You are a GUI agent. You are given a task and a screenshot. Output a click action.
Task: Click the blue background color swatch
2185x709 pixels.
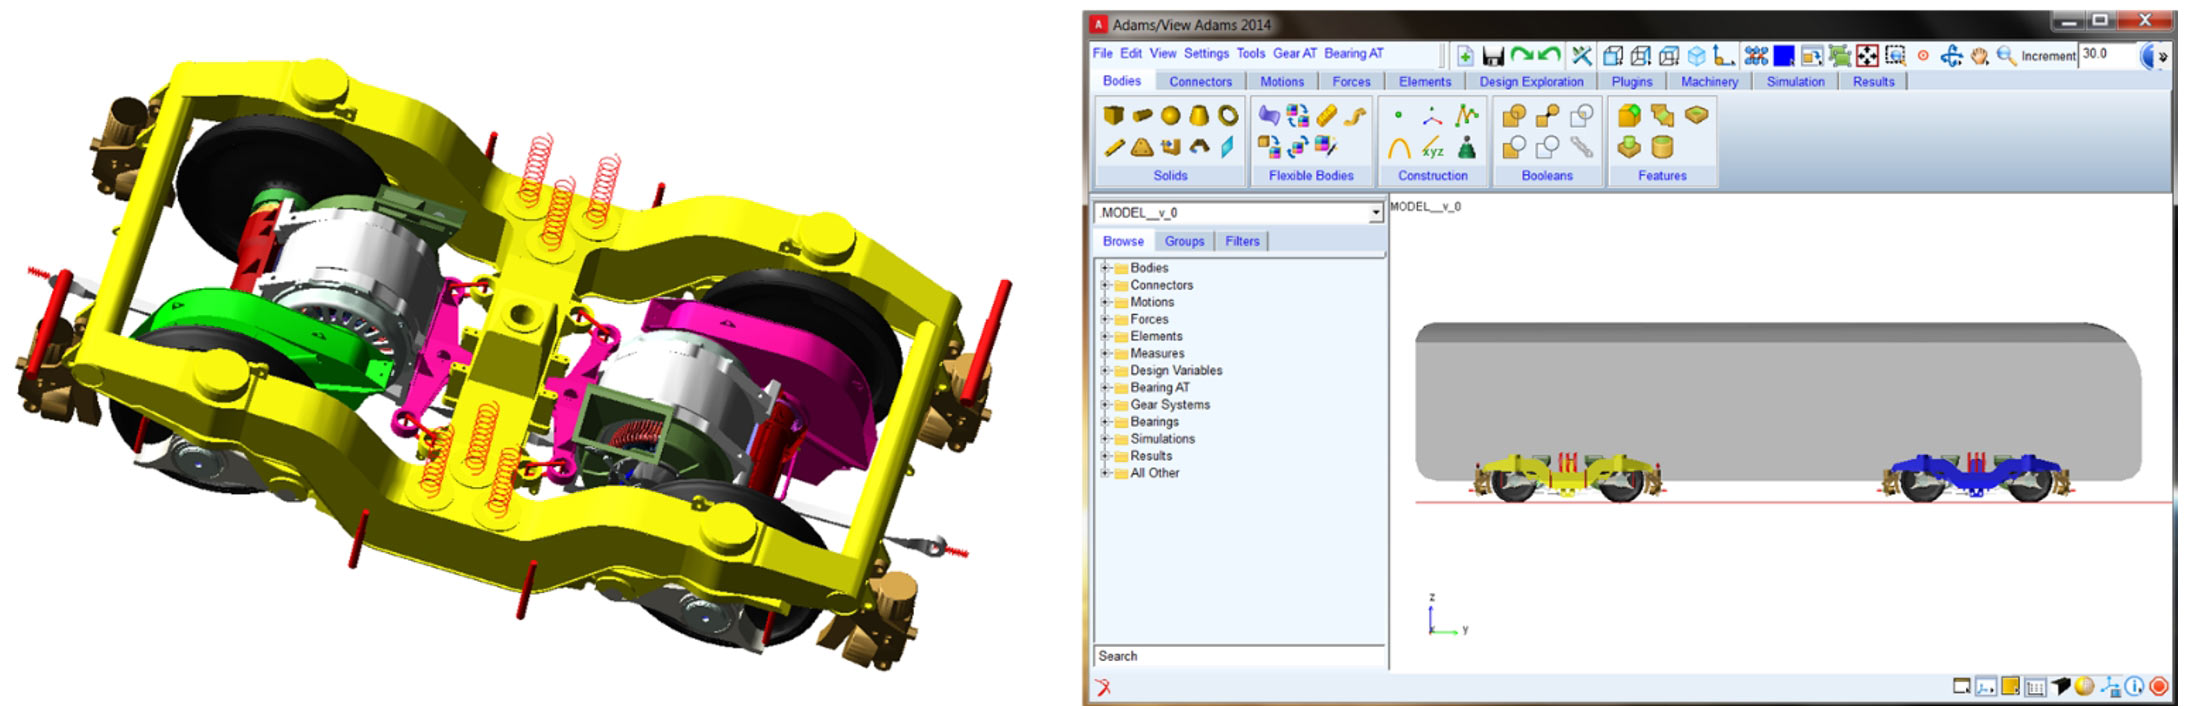1783,56
